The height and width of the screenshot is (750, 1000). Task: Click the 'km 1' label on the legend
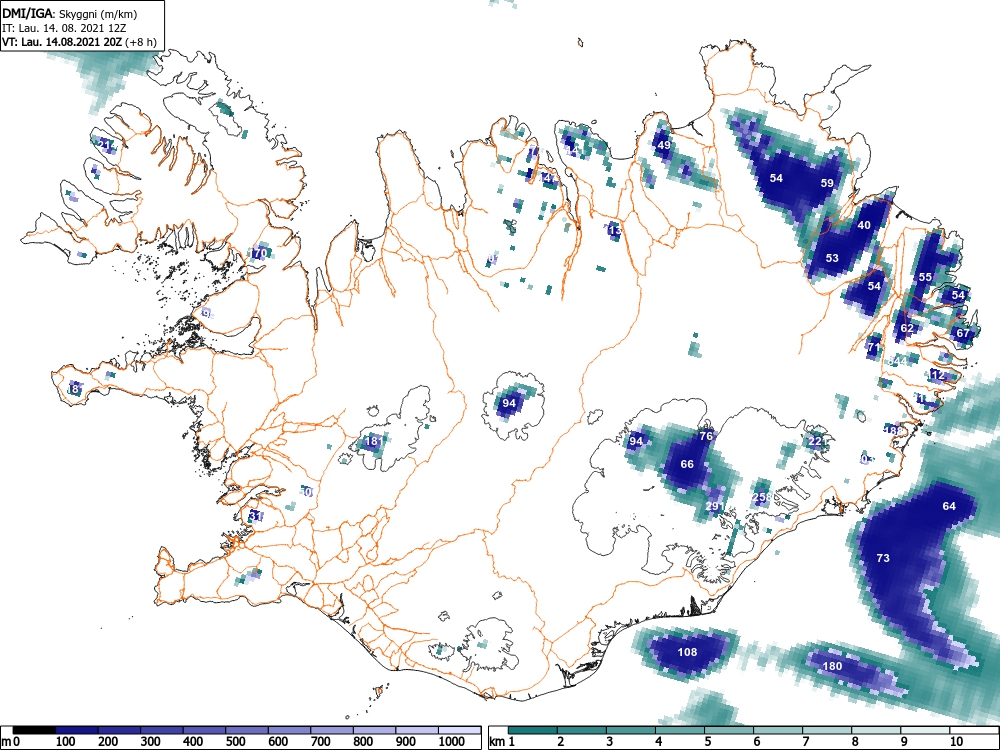pyautogui.click(x=502, y=741)
